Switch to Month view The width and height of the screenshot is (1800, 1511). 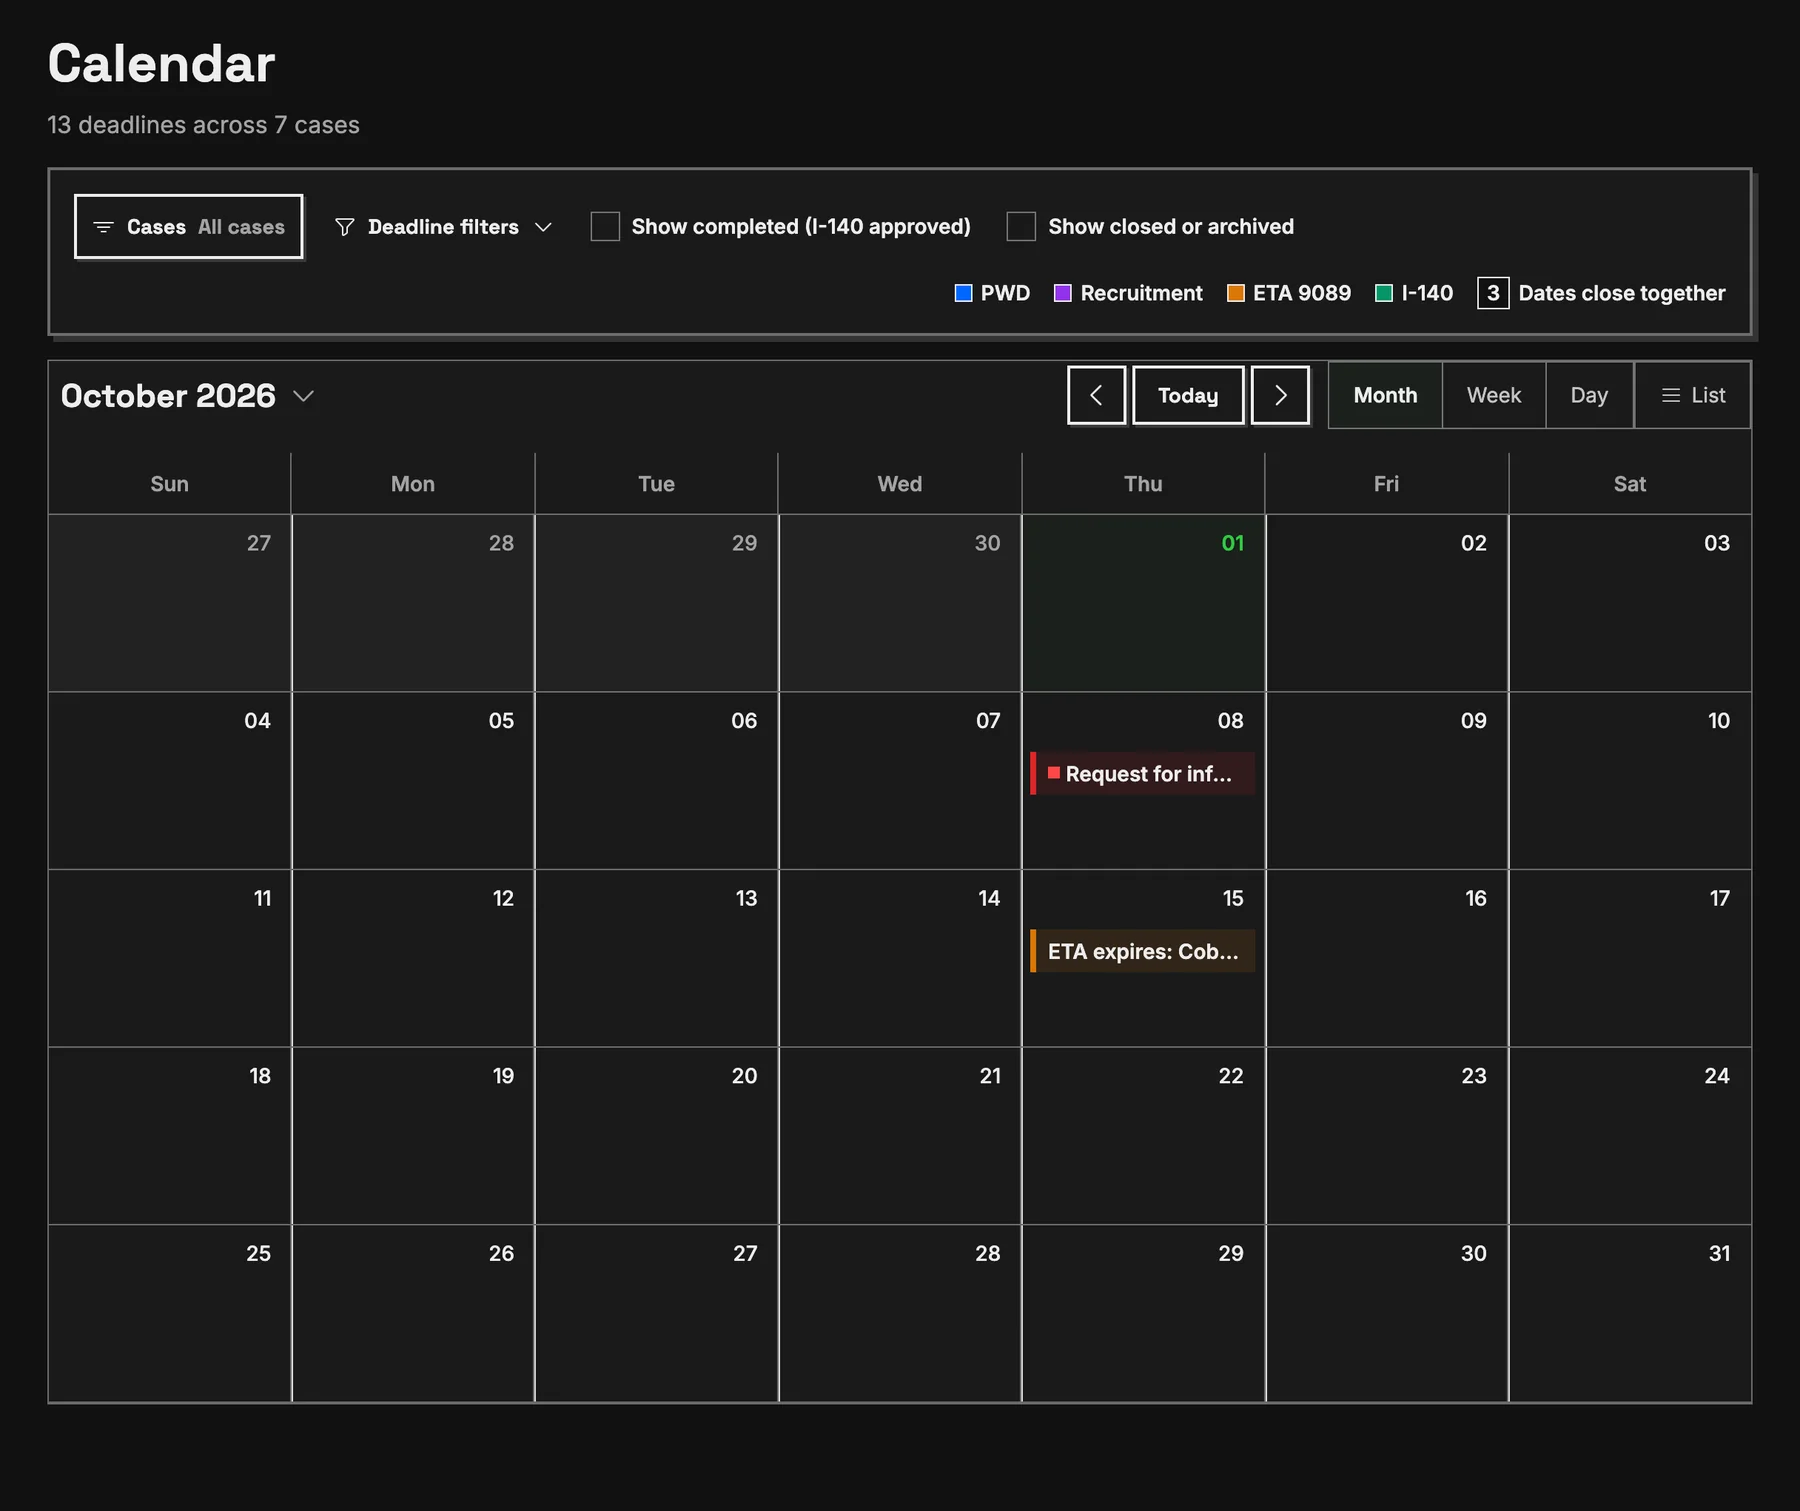coord(1385,395)
